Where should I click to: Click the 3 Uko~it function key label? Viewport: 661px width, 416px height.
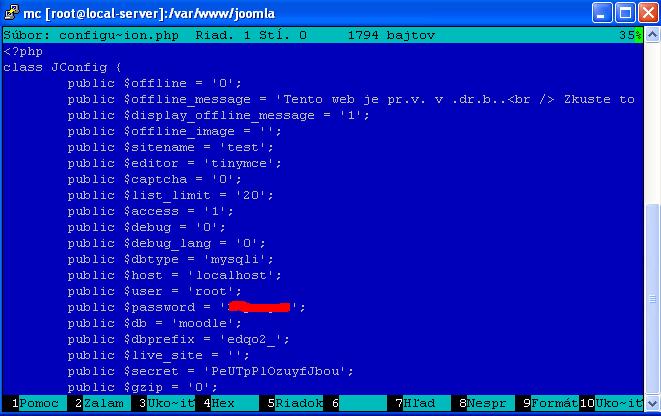166,403
